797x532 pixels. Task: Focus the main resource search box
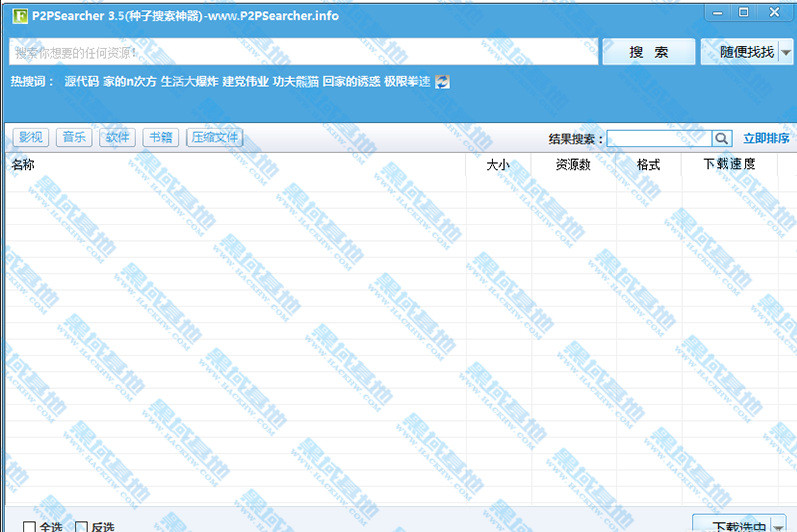click(303, 52)
